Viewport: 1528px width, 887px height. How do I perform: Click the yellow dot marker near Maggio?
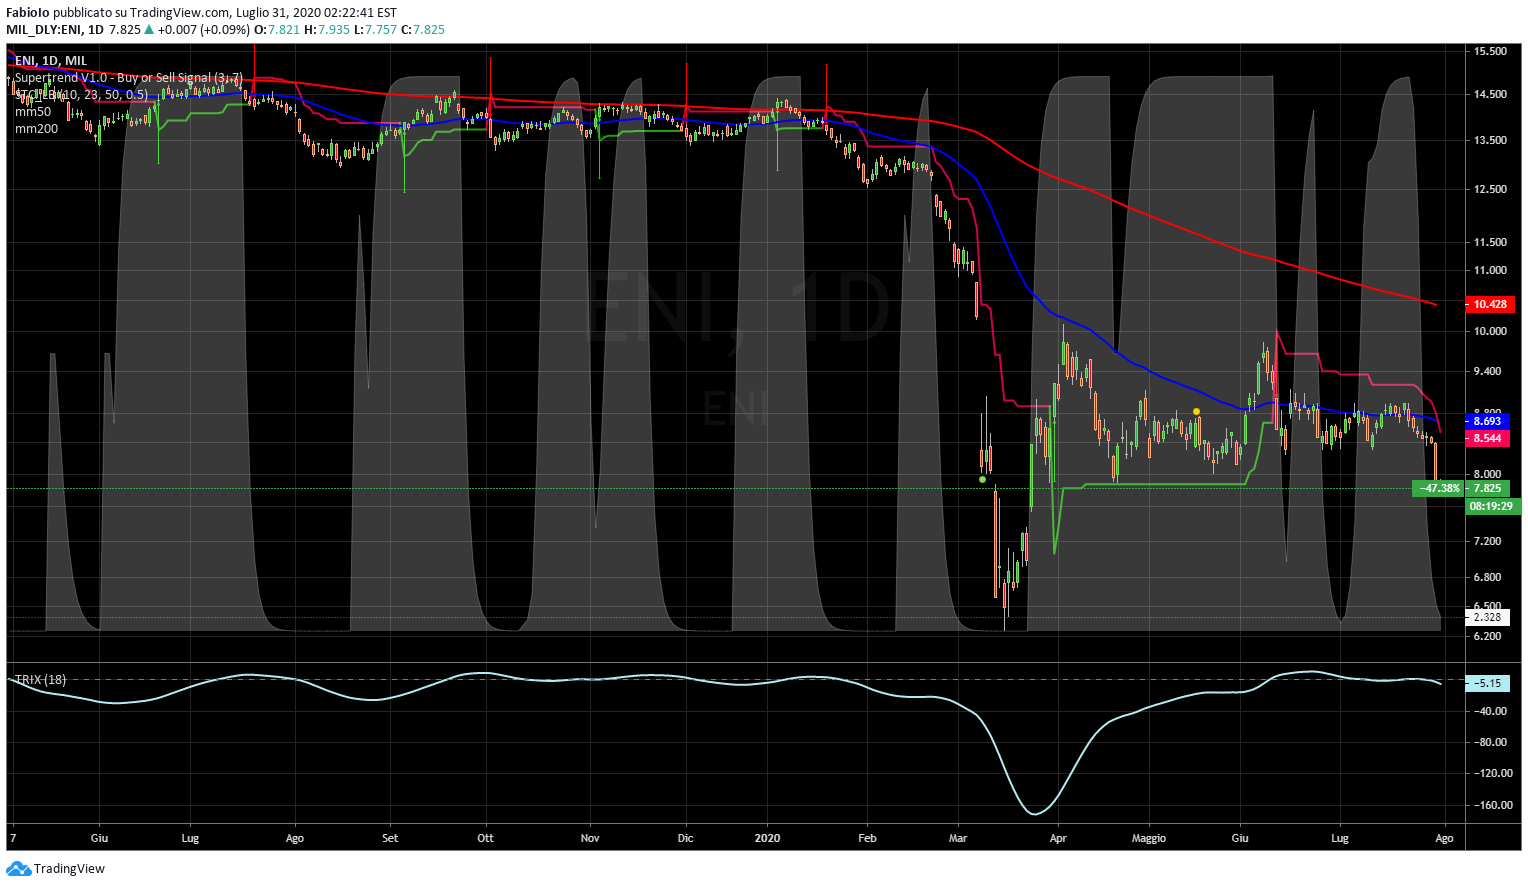coord(1196,412)
